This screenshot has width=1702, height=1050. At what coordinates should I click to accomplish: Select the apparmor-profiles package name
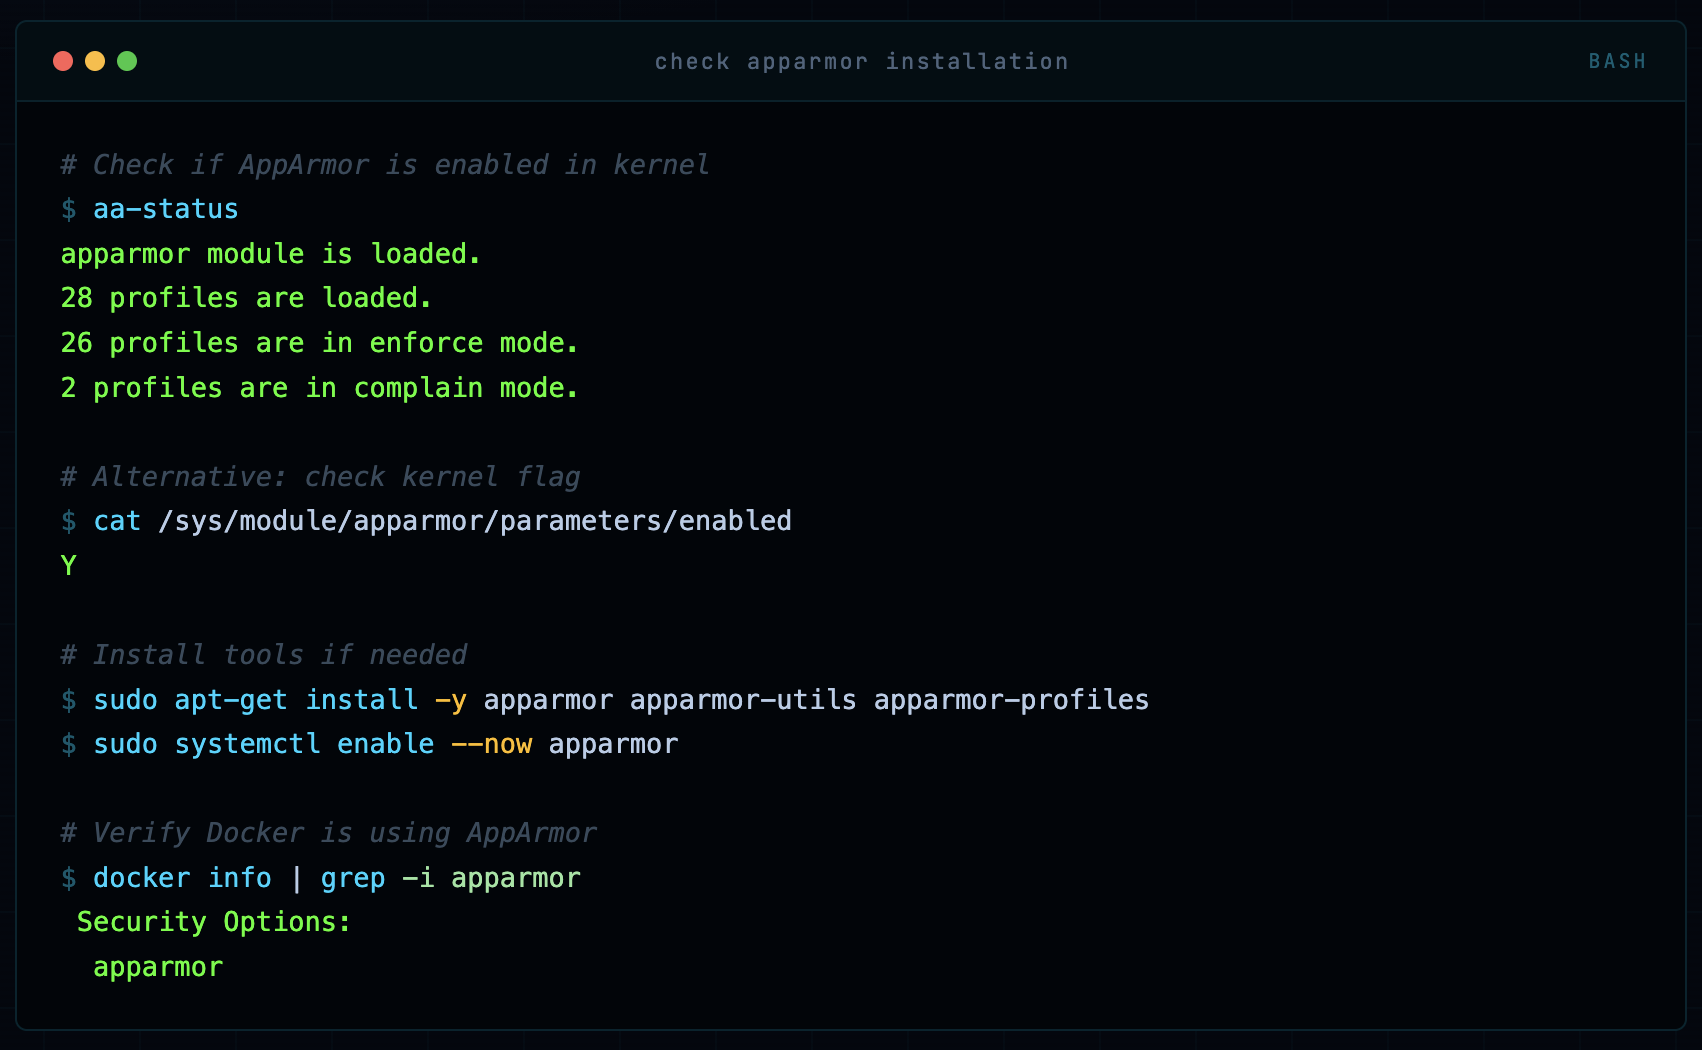tap(1011, 700)
